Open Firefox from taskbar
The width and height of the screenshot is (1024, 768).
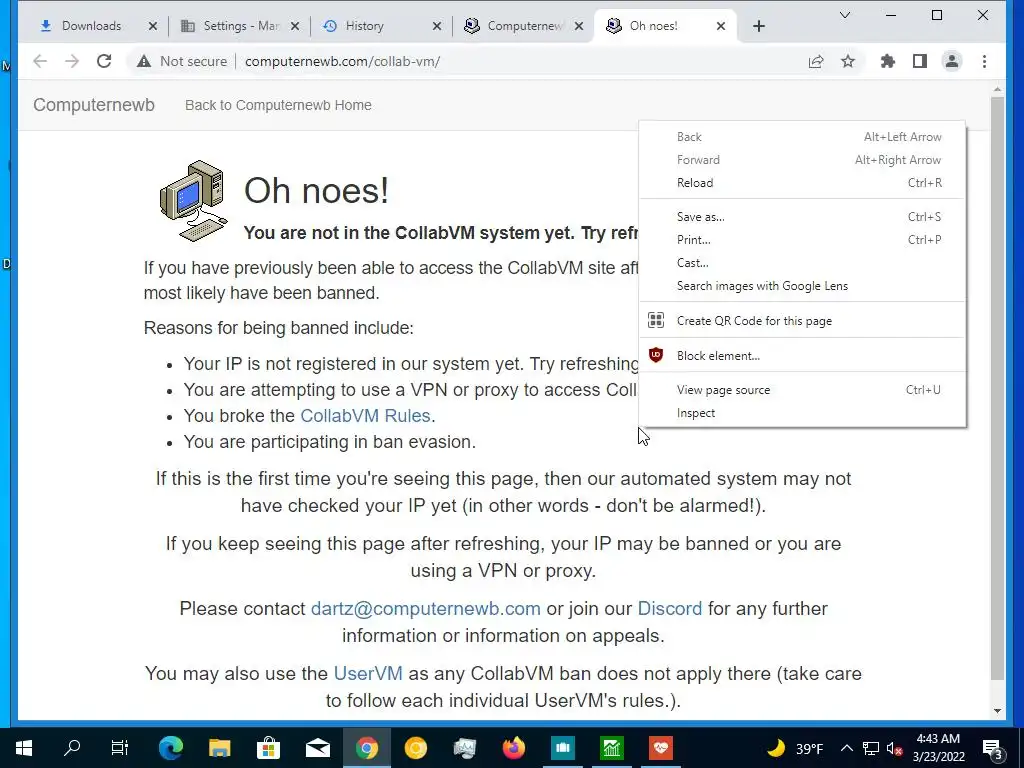(514, 748)
